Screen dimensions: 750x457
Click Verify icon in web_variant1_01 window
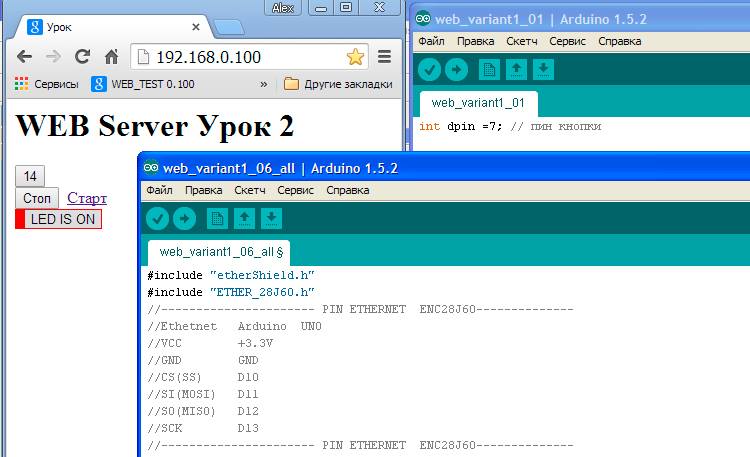coord(430,70)
